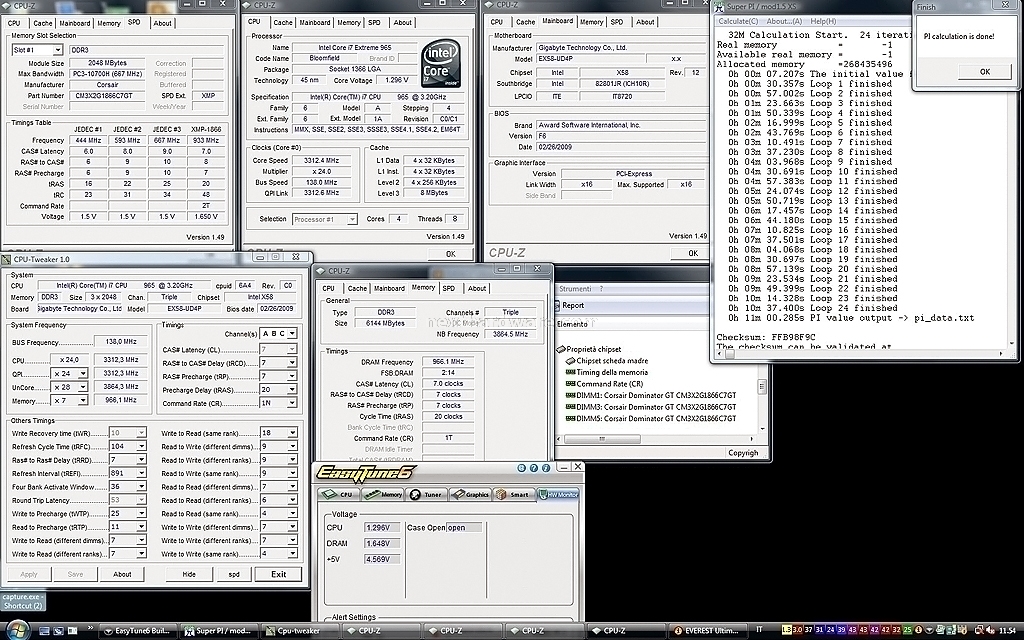Click the EVEREST vertical scrollbar thumb

[x=761, y=387]
